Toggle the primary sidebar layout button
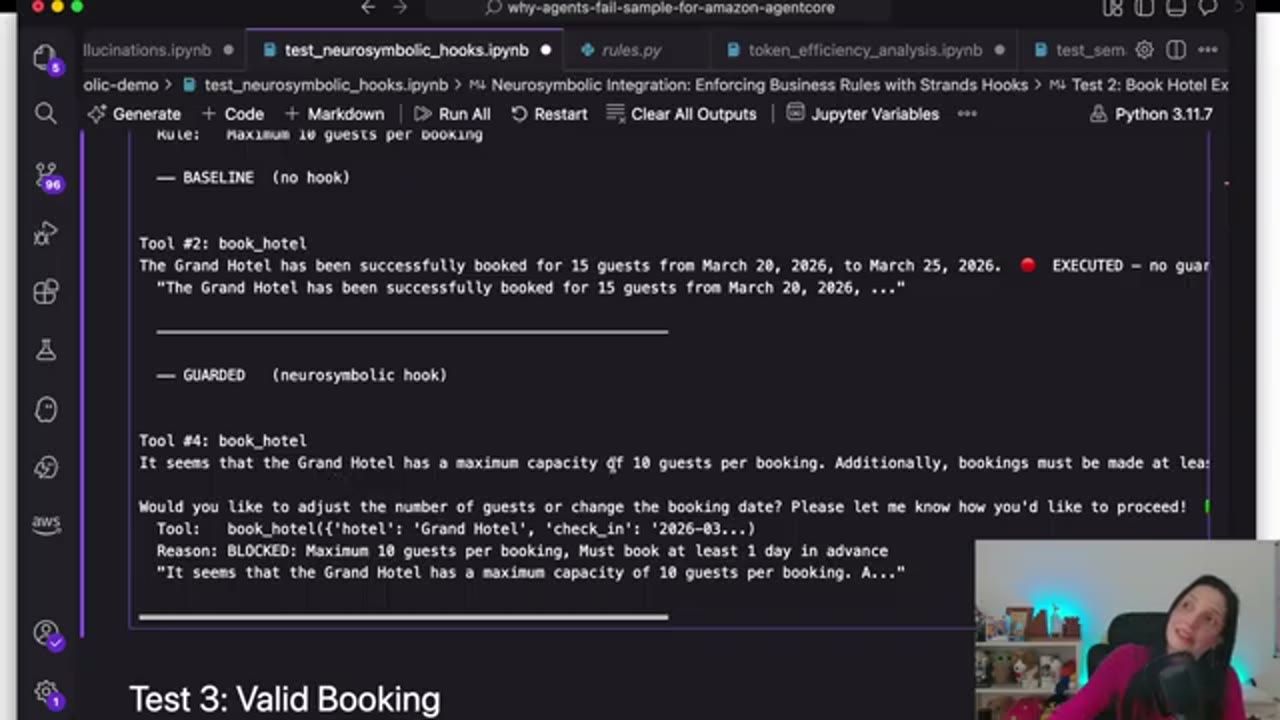 click(1142, 8)
